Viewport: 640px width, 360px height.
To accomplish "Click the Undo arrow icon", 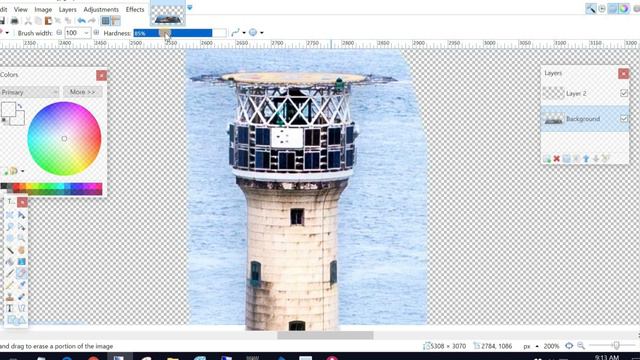I will click(x=81, y=20).
